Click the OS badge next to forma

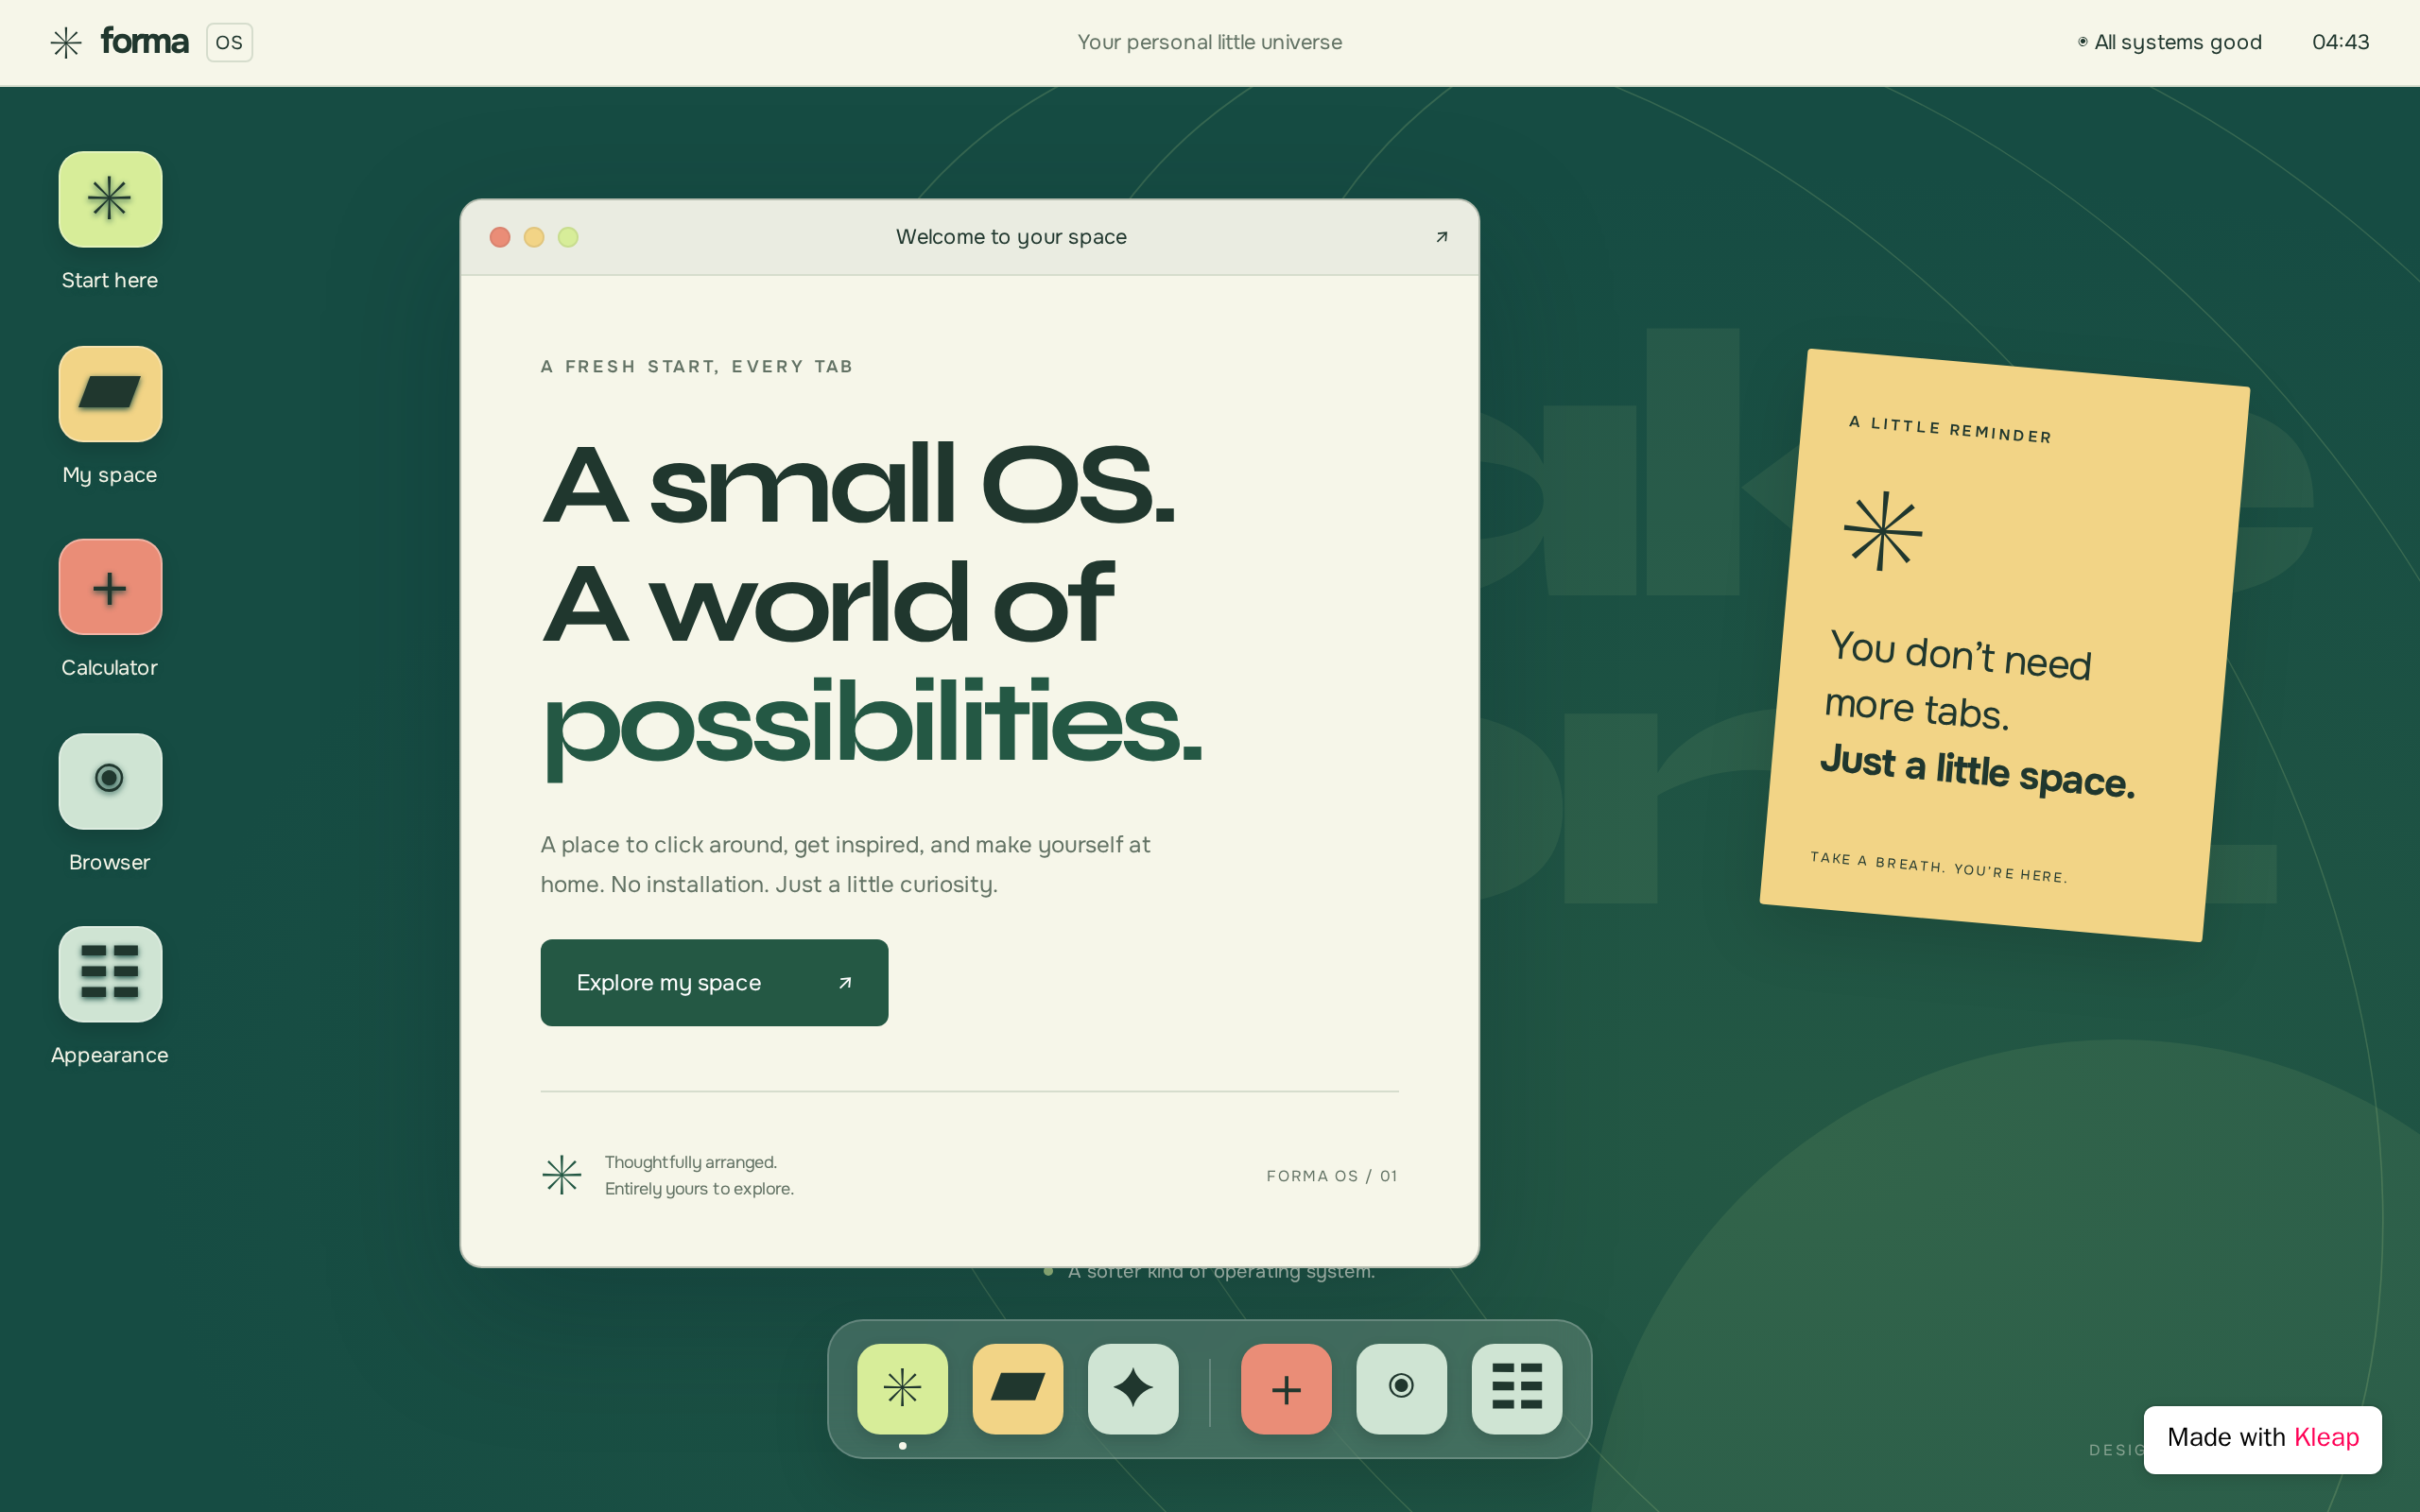tap(229, 42)
